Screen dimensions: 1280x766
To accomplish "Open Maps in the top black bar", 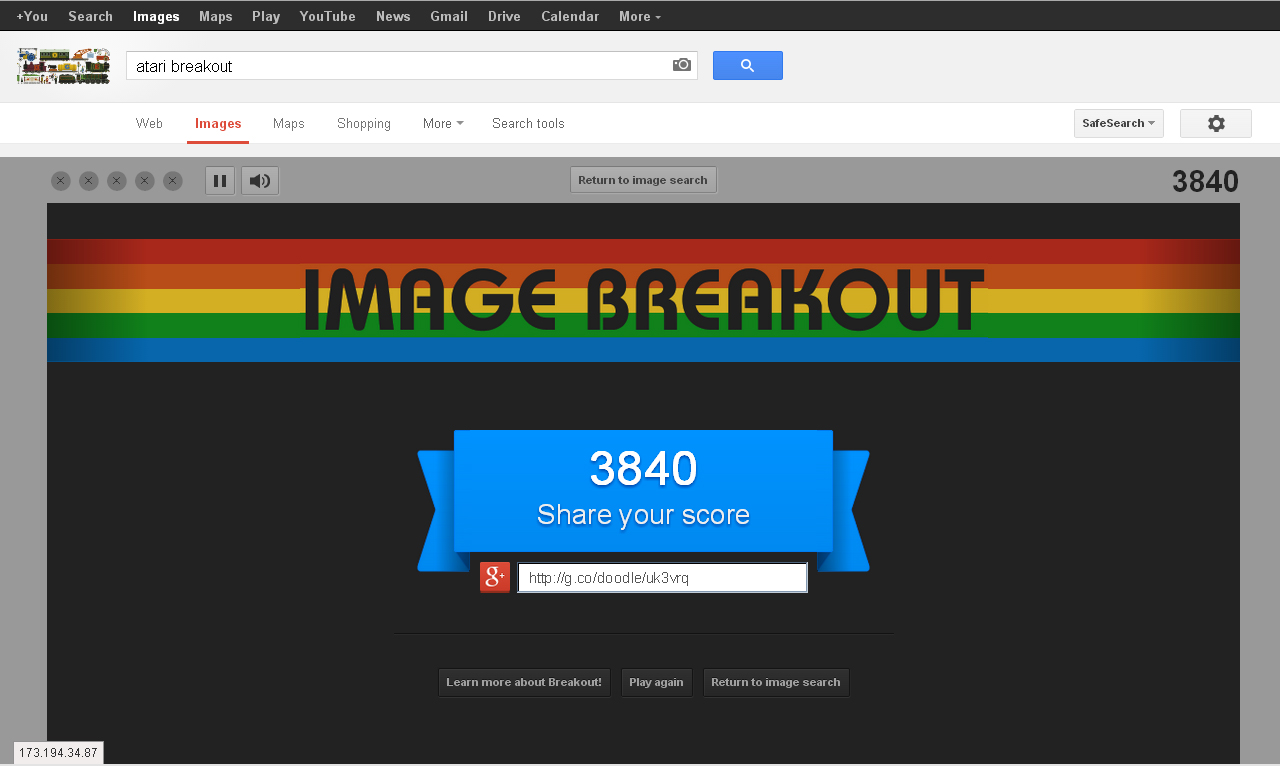I will point(216,16).
